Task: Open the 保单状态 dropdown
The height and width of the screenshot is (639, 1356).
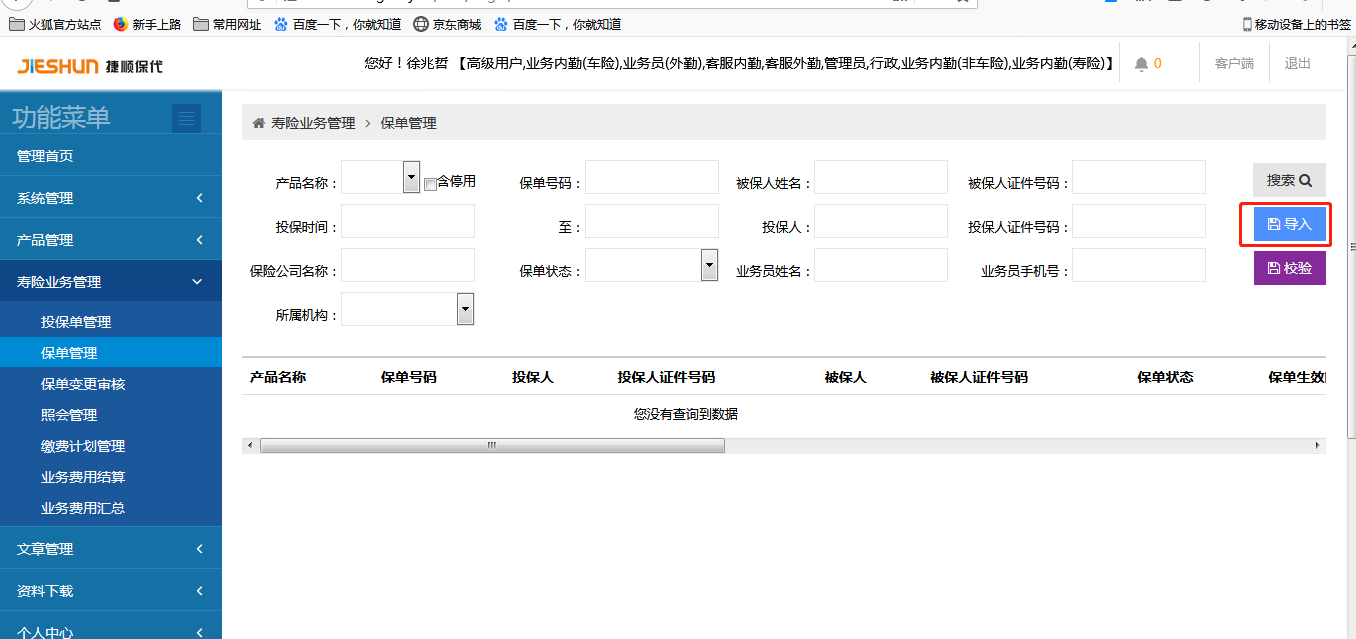Action: [709, 265]
